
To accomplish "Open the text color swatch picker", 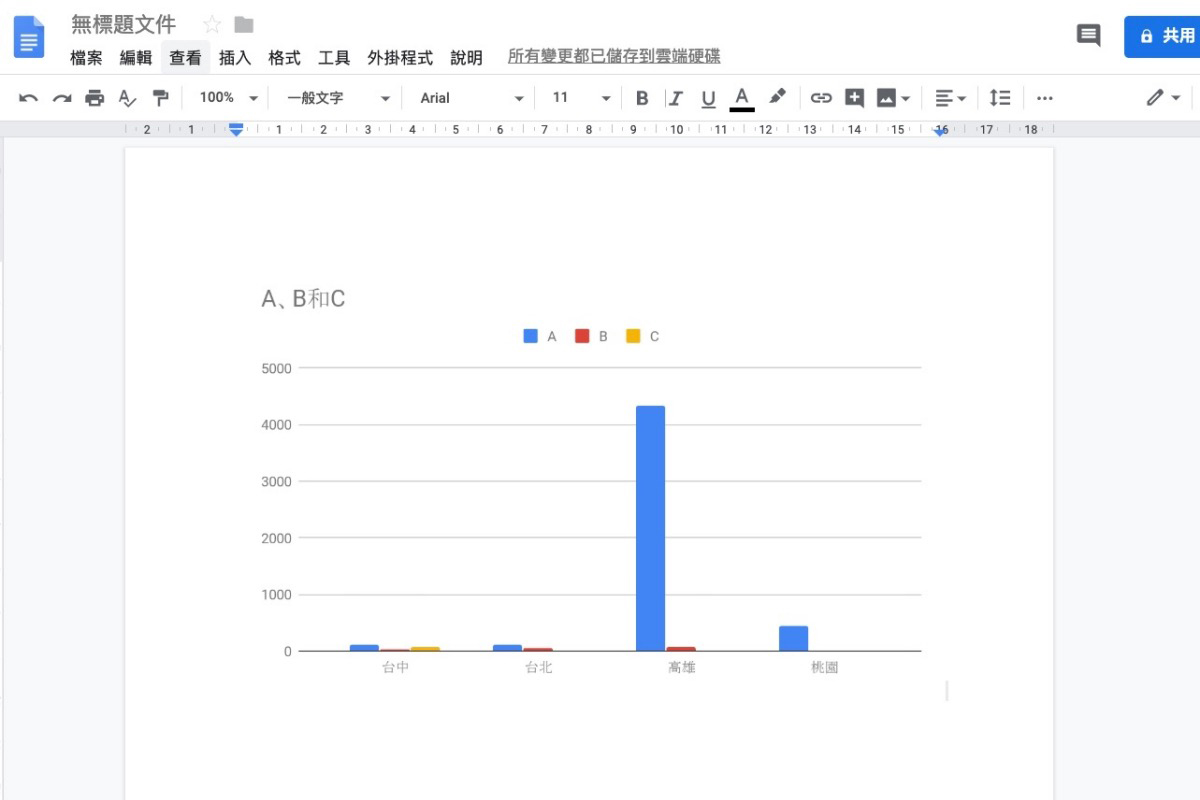I will pos(741,97).
